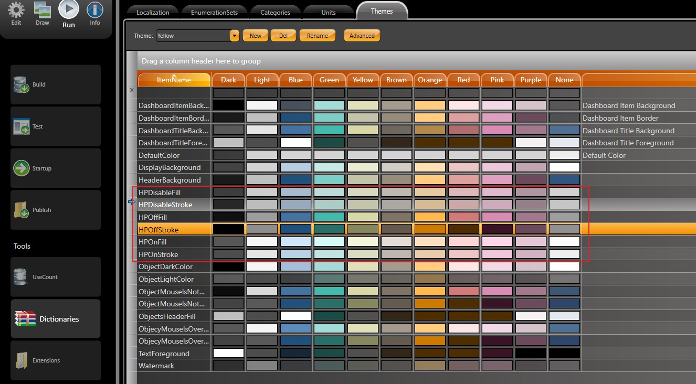Click the Green column header
This screenshot has height=384, width=696.
(x=329, y=80)
